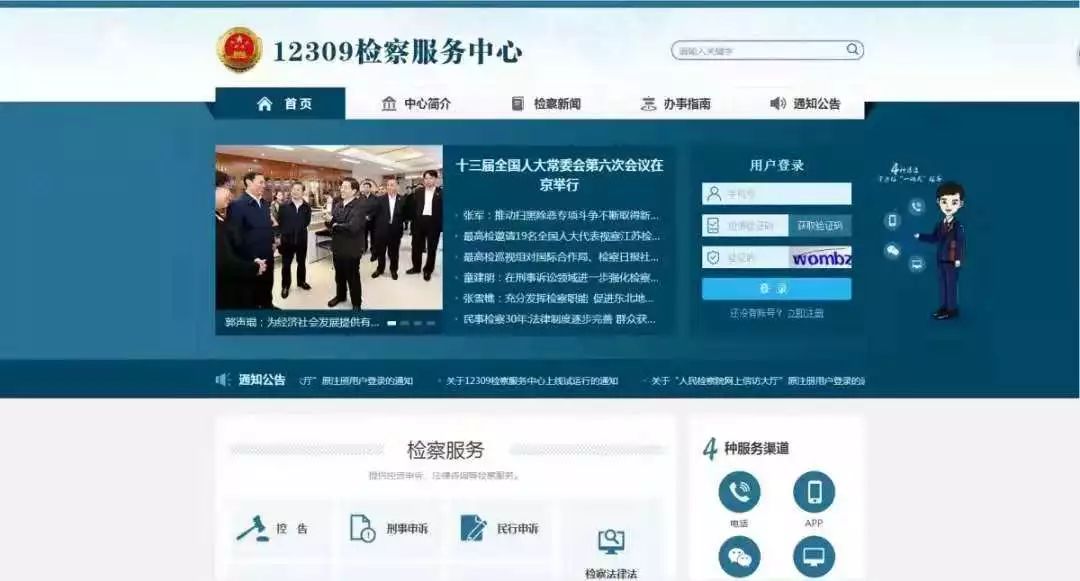
Task: Click the building icon beside 中心简介
Action: pyautogui.click(x=388, y=104)
